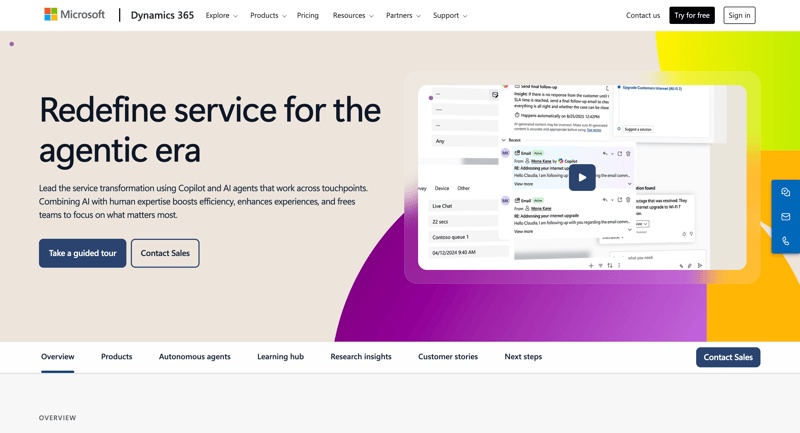
Task: Click the phone call side icon
Action: pos(786,241)
